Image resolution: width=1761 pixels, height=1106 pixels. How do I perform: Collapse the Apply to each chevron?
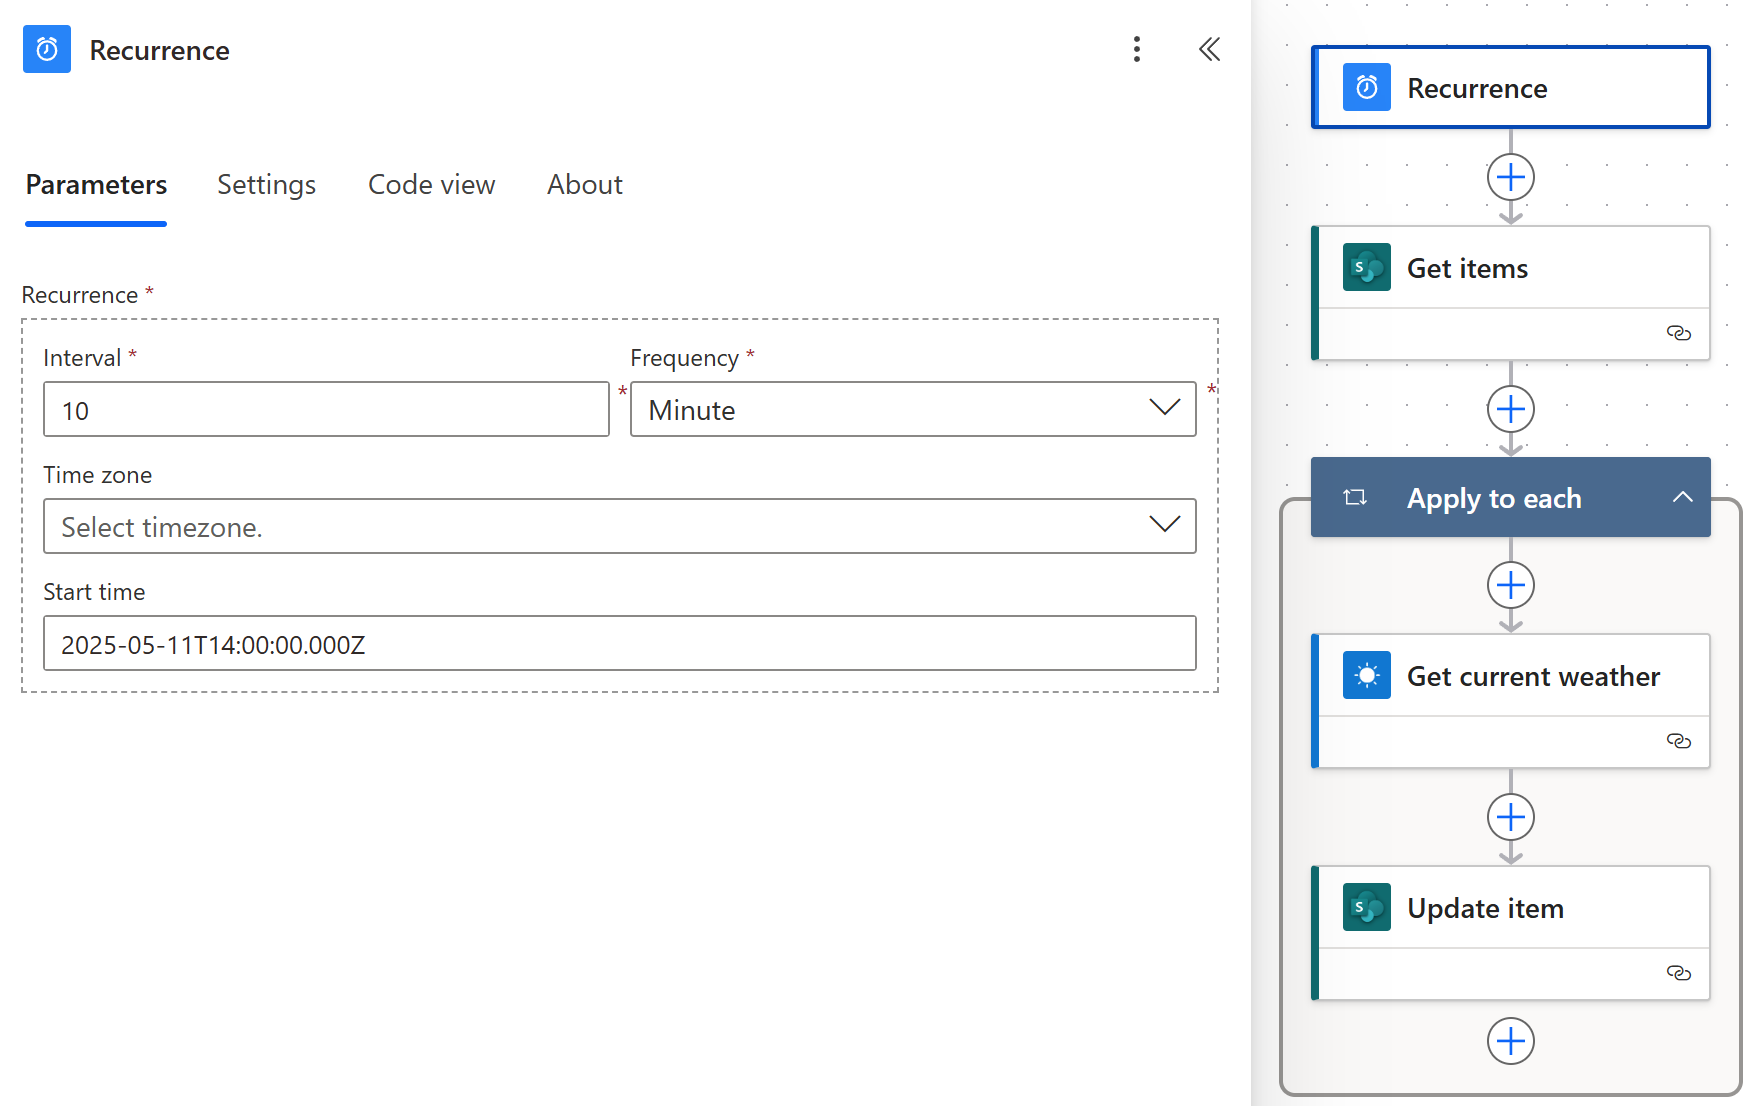1682,497
